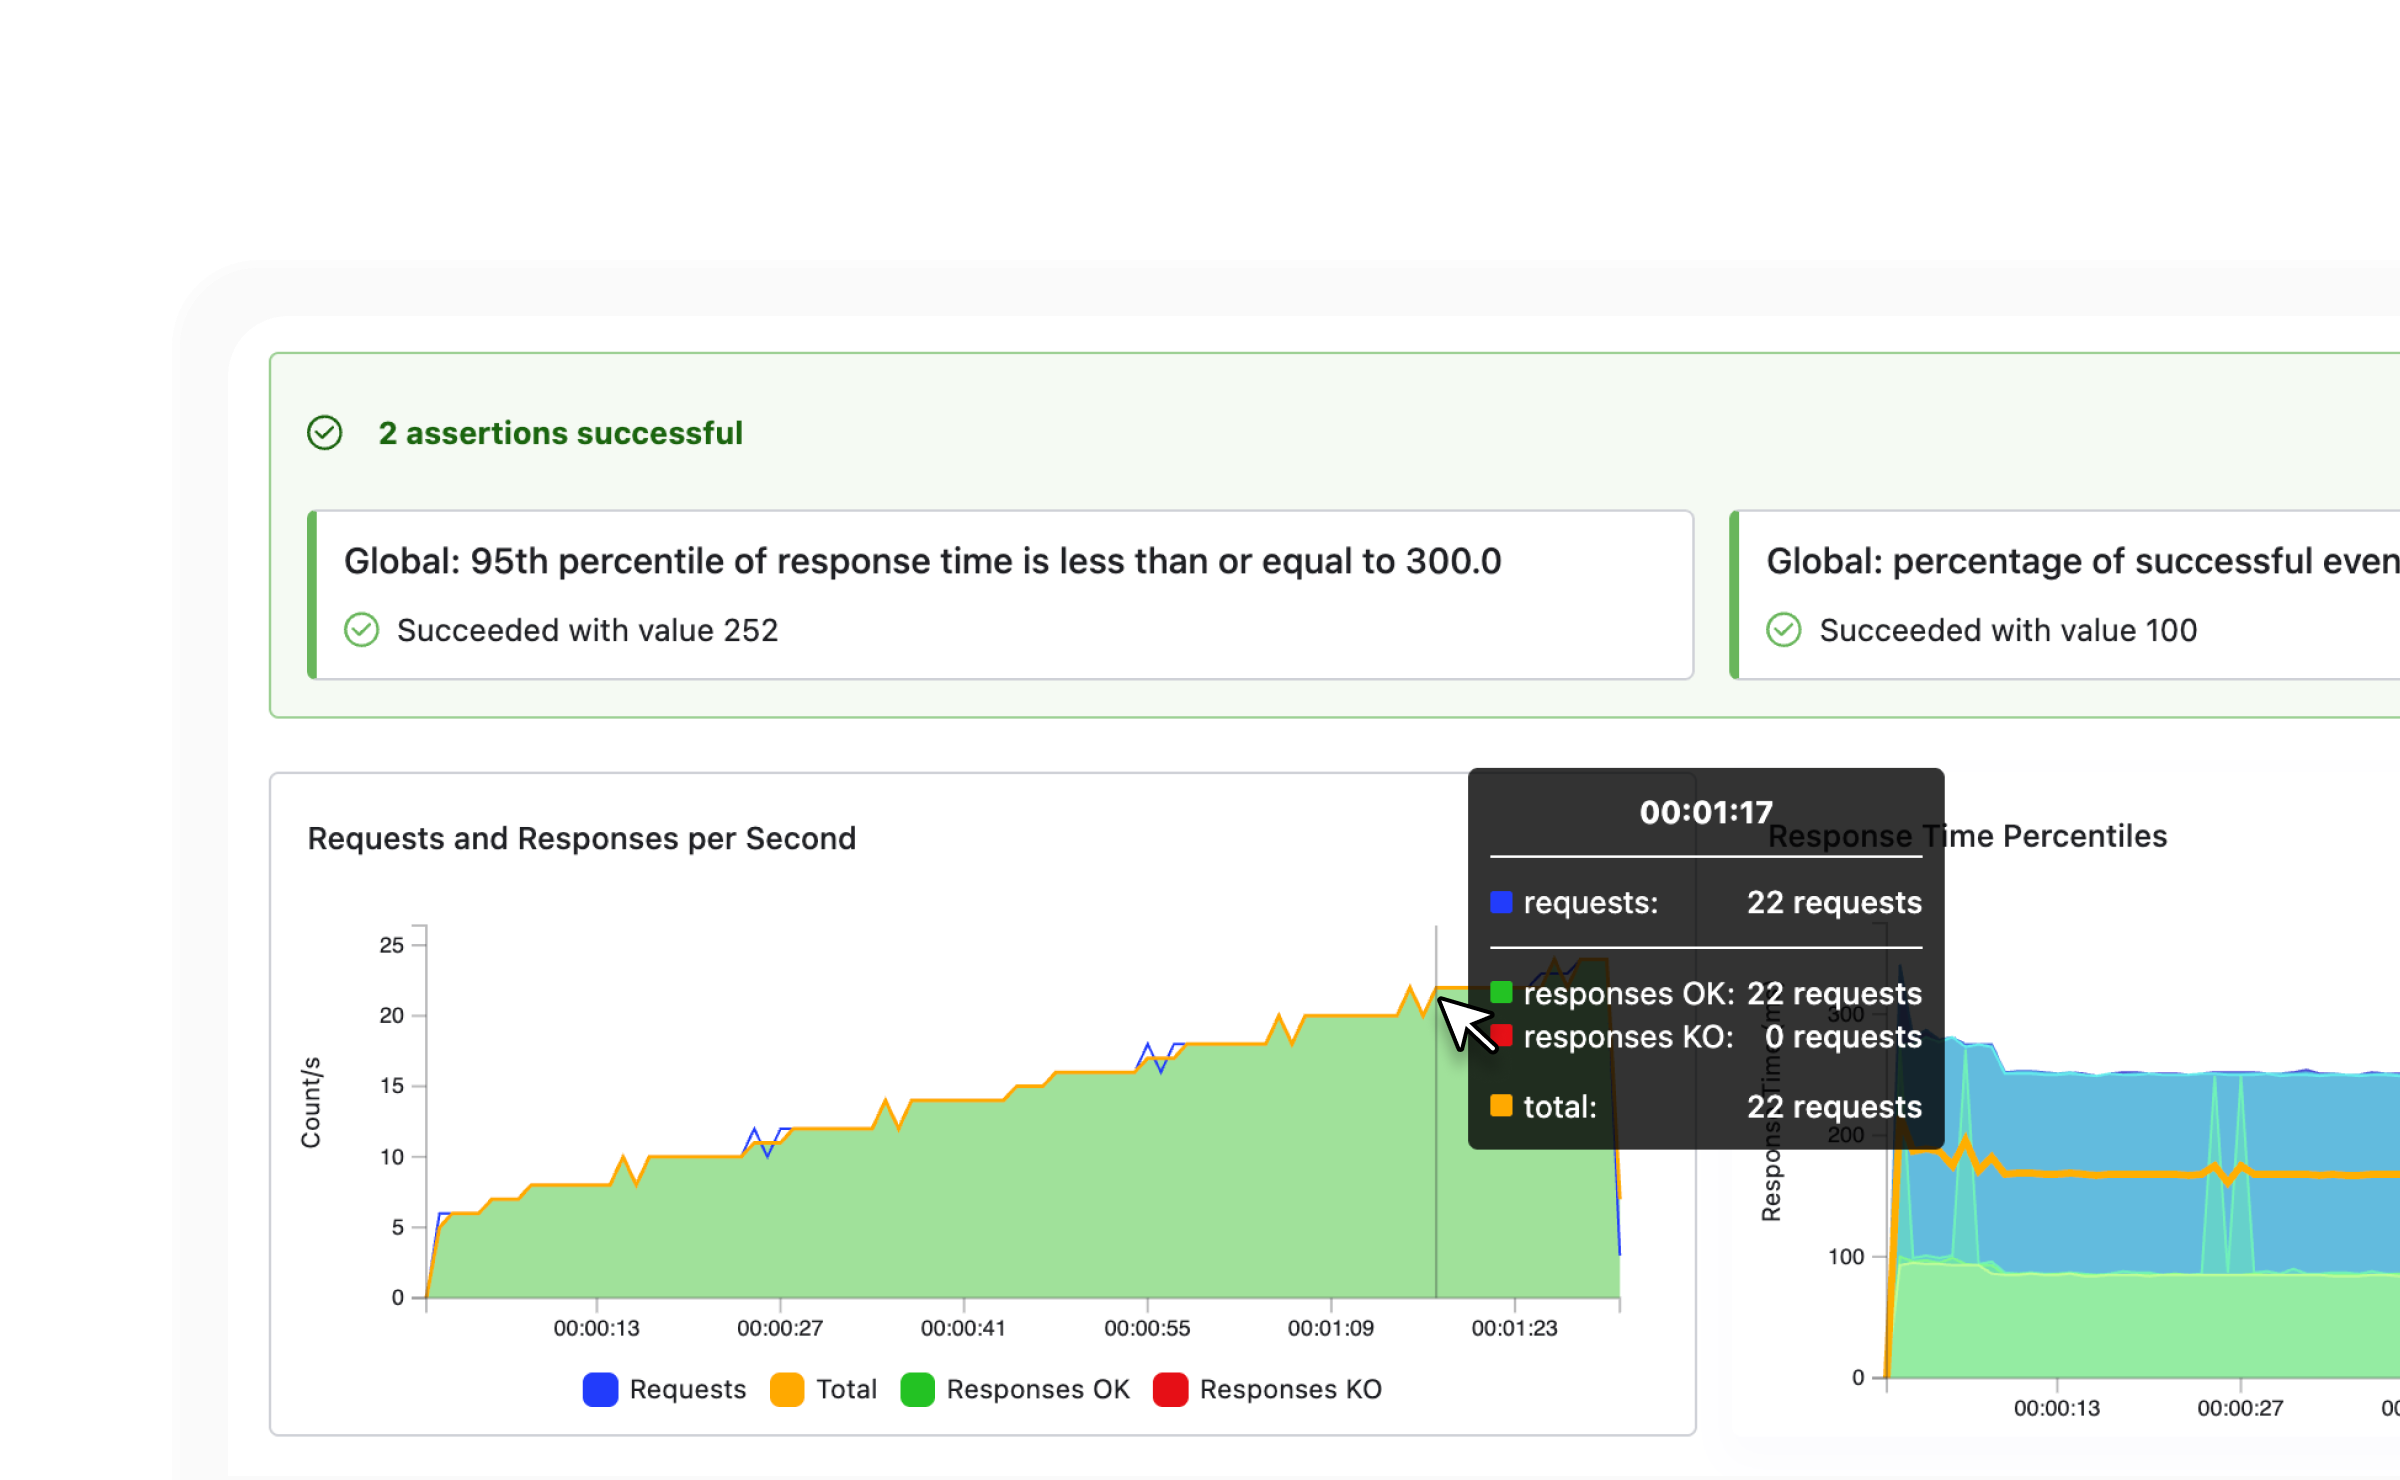Viewport: 2400px width, 1480px height.
Task: Click the 'requests:' row in the tooltip
Action: (1706, 902)
